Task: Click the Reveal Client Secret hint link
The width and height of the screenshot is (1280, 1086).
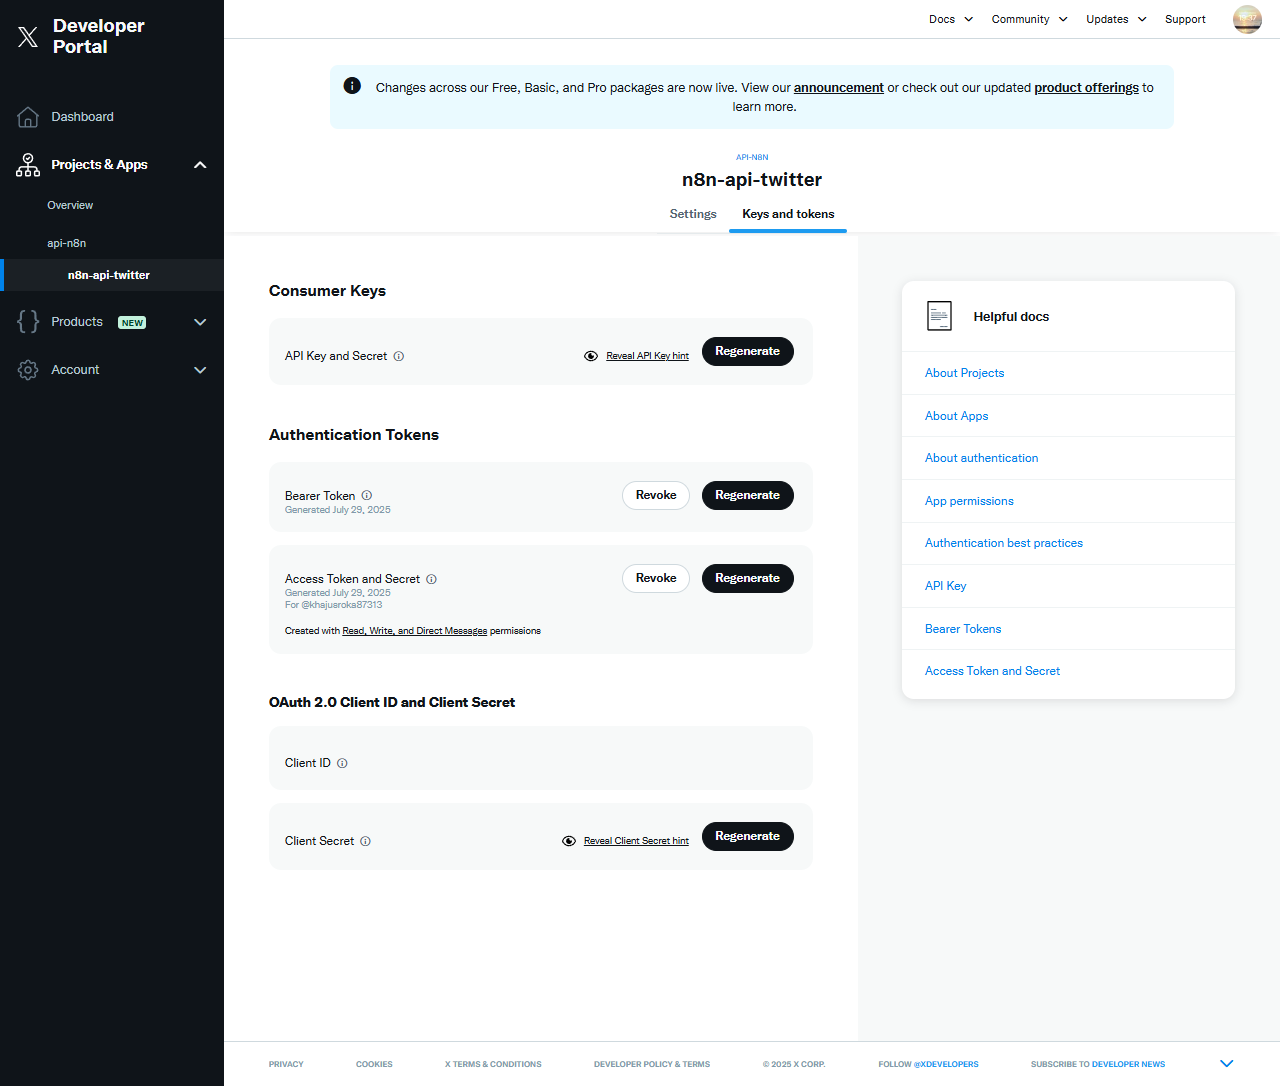Action: (x=636, y=841)
